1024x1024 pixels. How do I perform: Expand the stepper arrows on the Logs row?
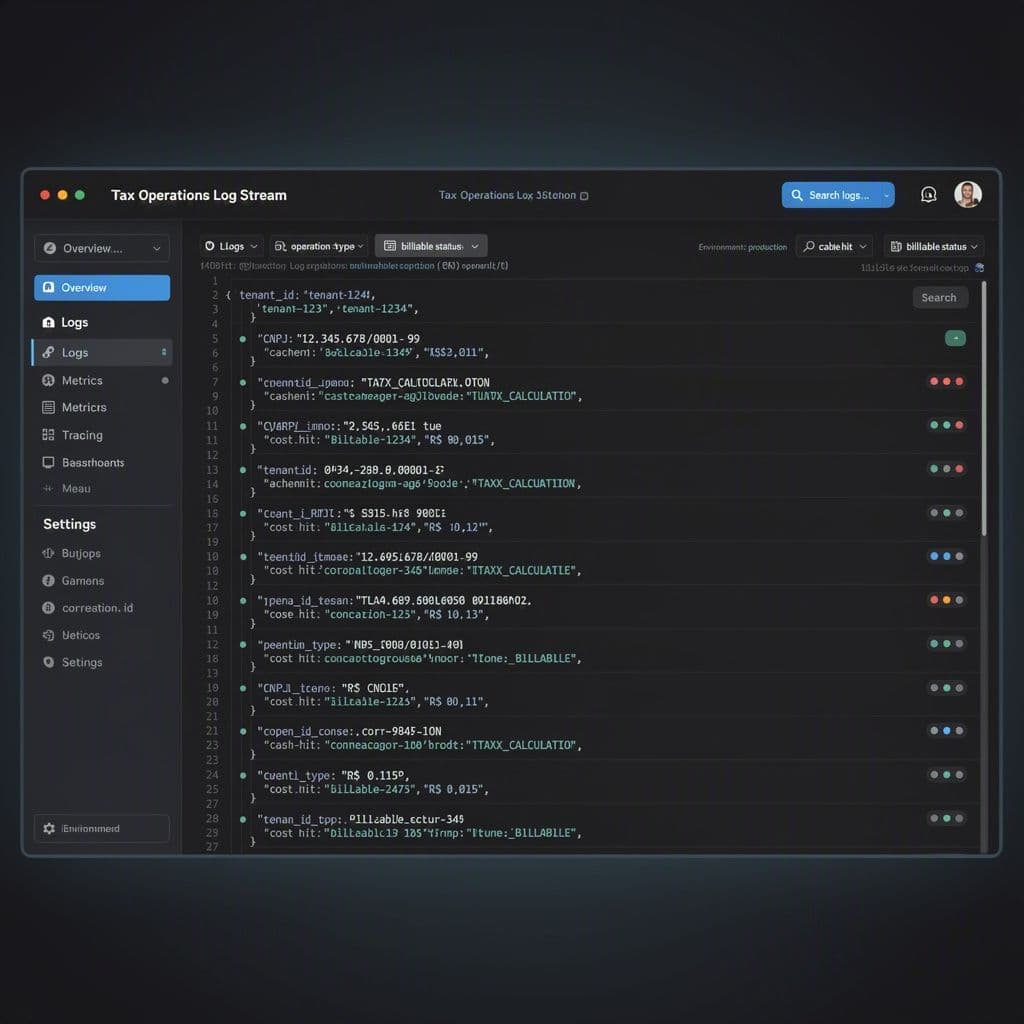[x=163, y=352]
